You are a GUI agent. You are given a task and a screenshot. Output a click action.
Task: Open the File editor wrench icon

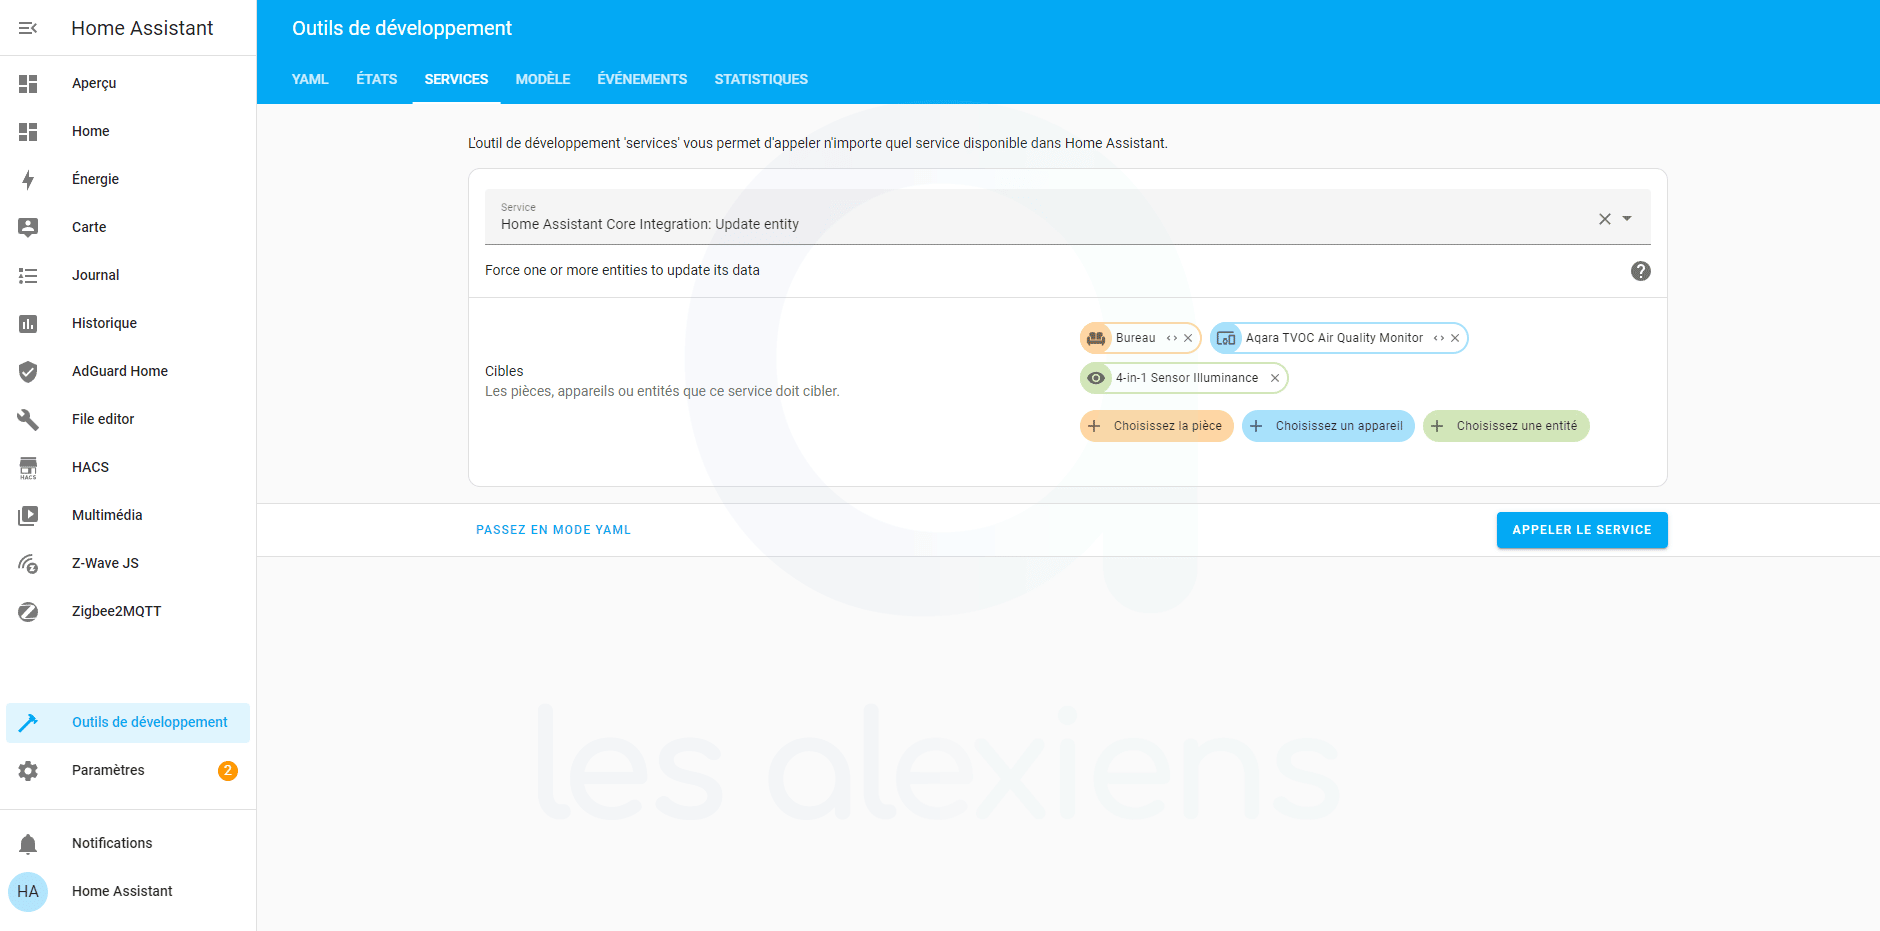click(x=28, y=420)
